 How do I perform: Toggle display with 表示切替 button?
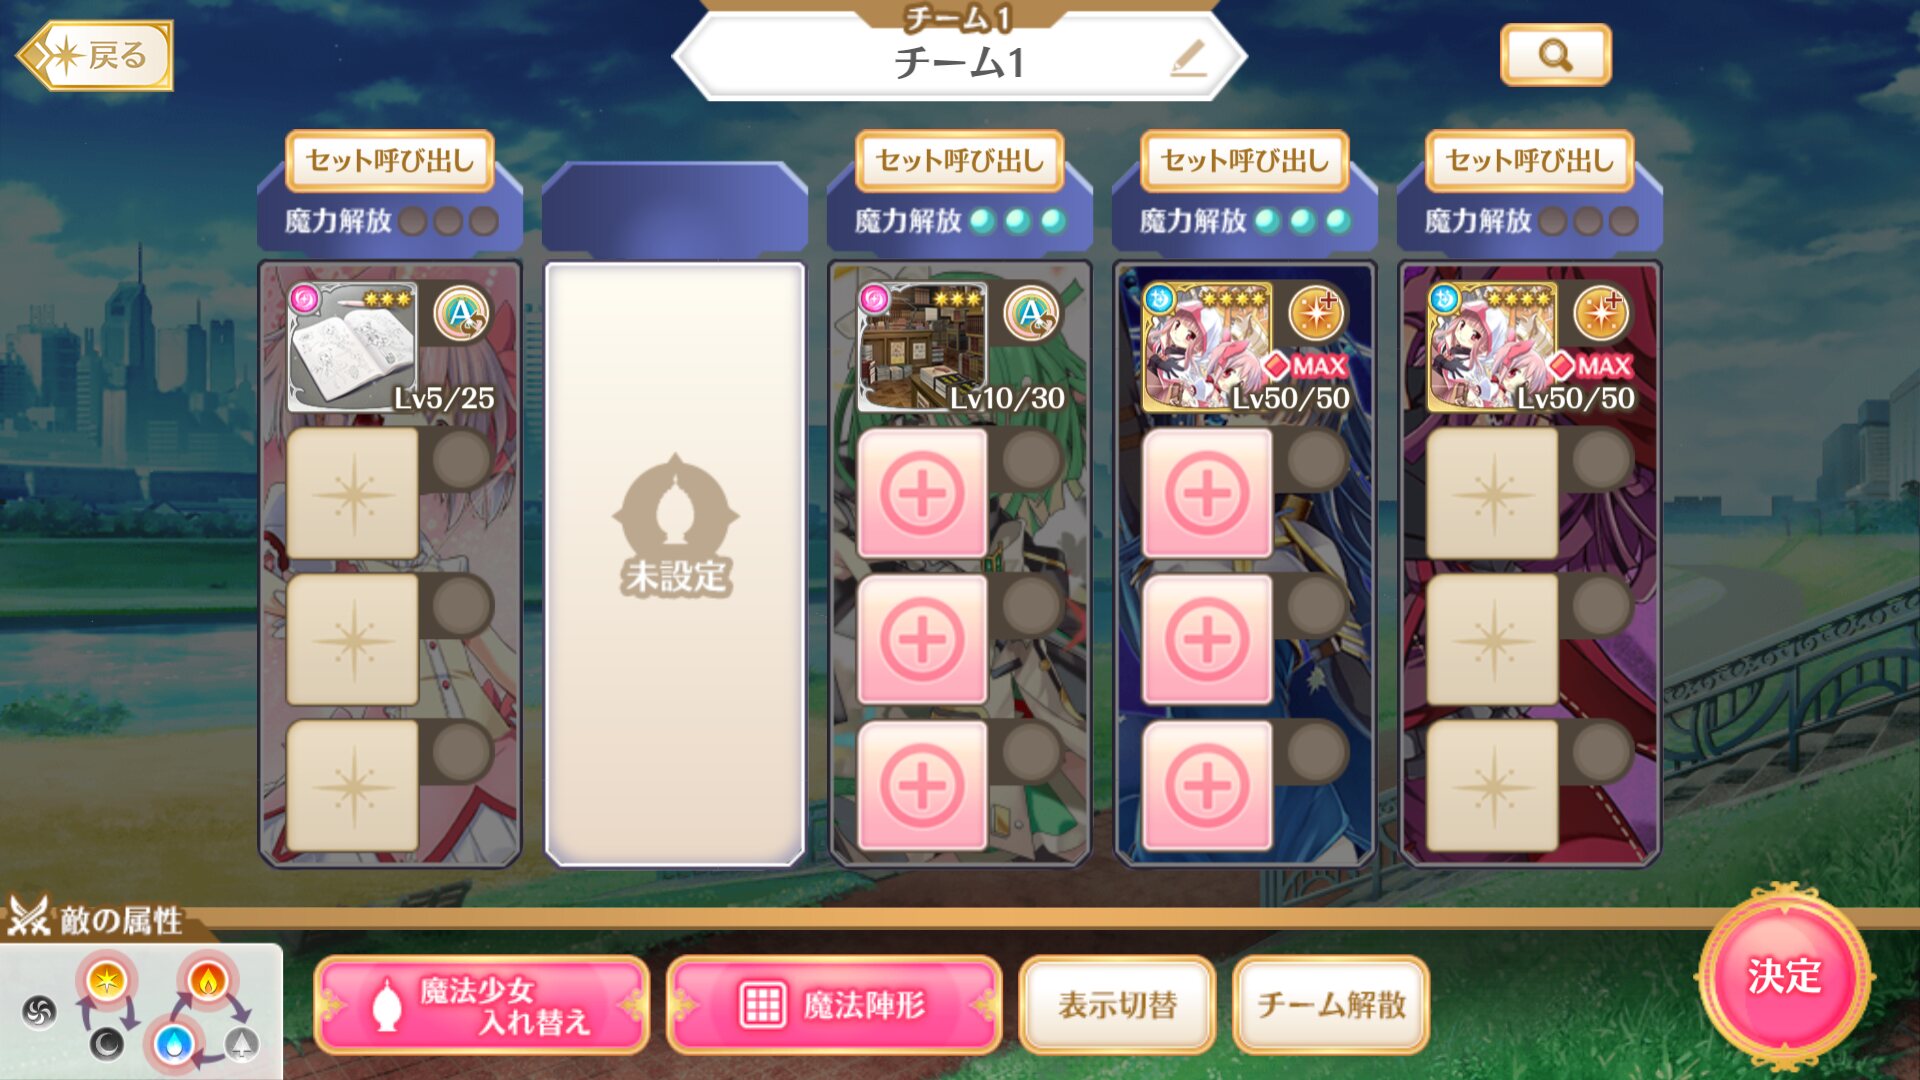(x=1117, y=1005)
